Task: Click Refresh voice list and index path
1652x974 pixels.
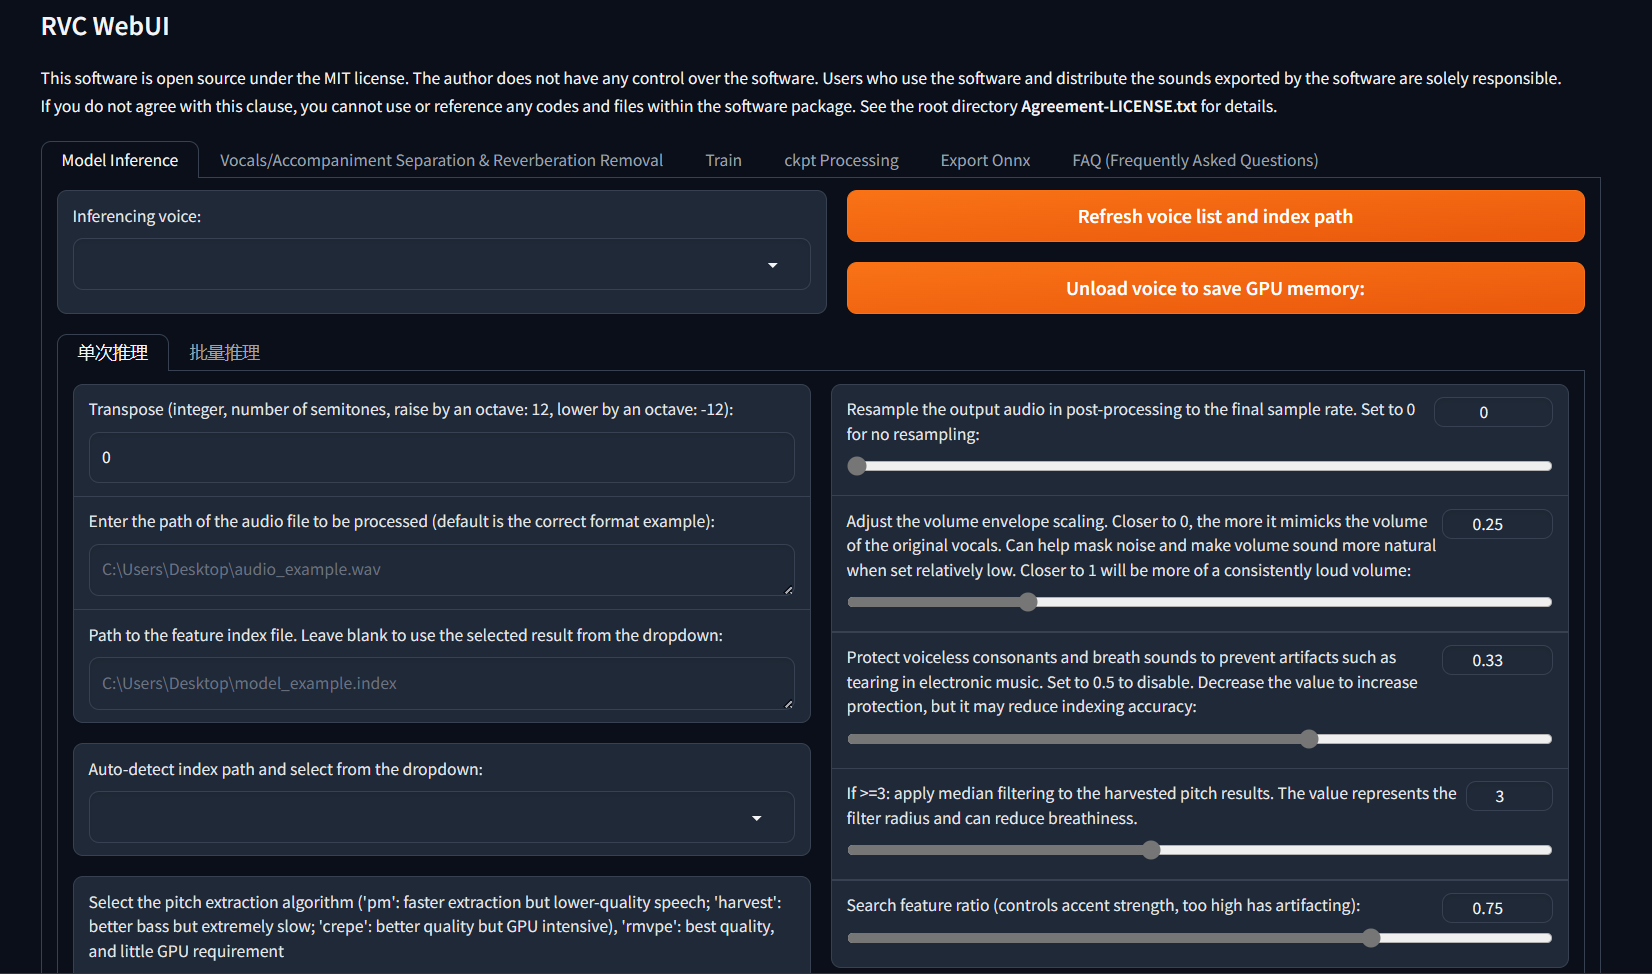Action: [1215, 216]
